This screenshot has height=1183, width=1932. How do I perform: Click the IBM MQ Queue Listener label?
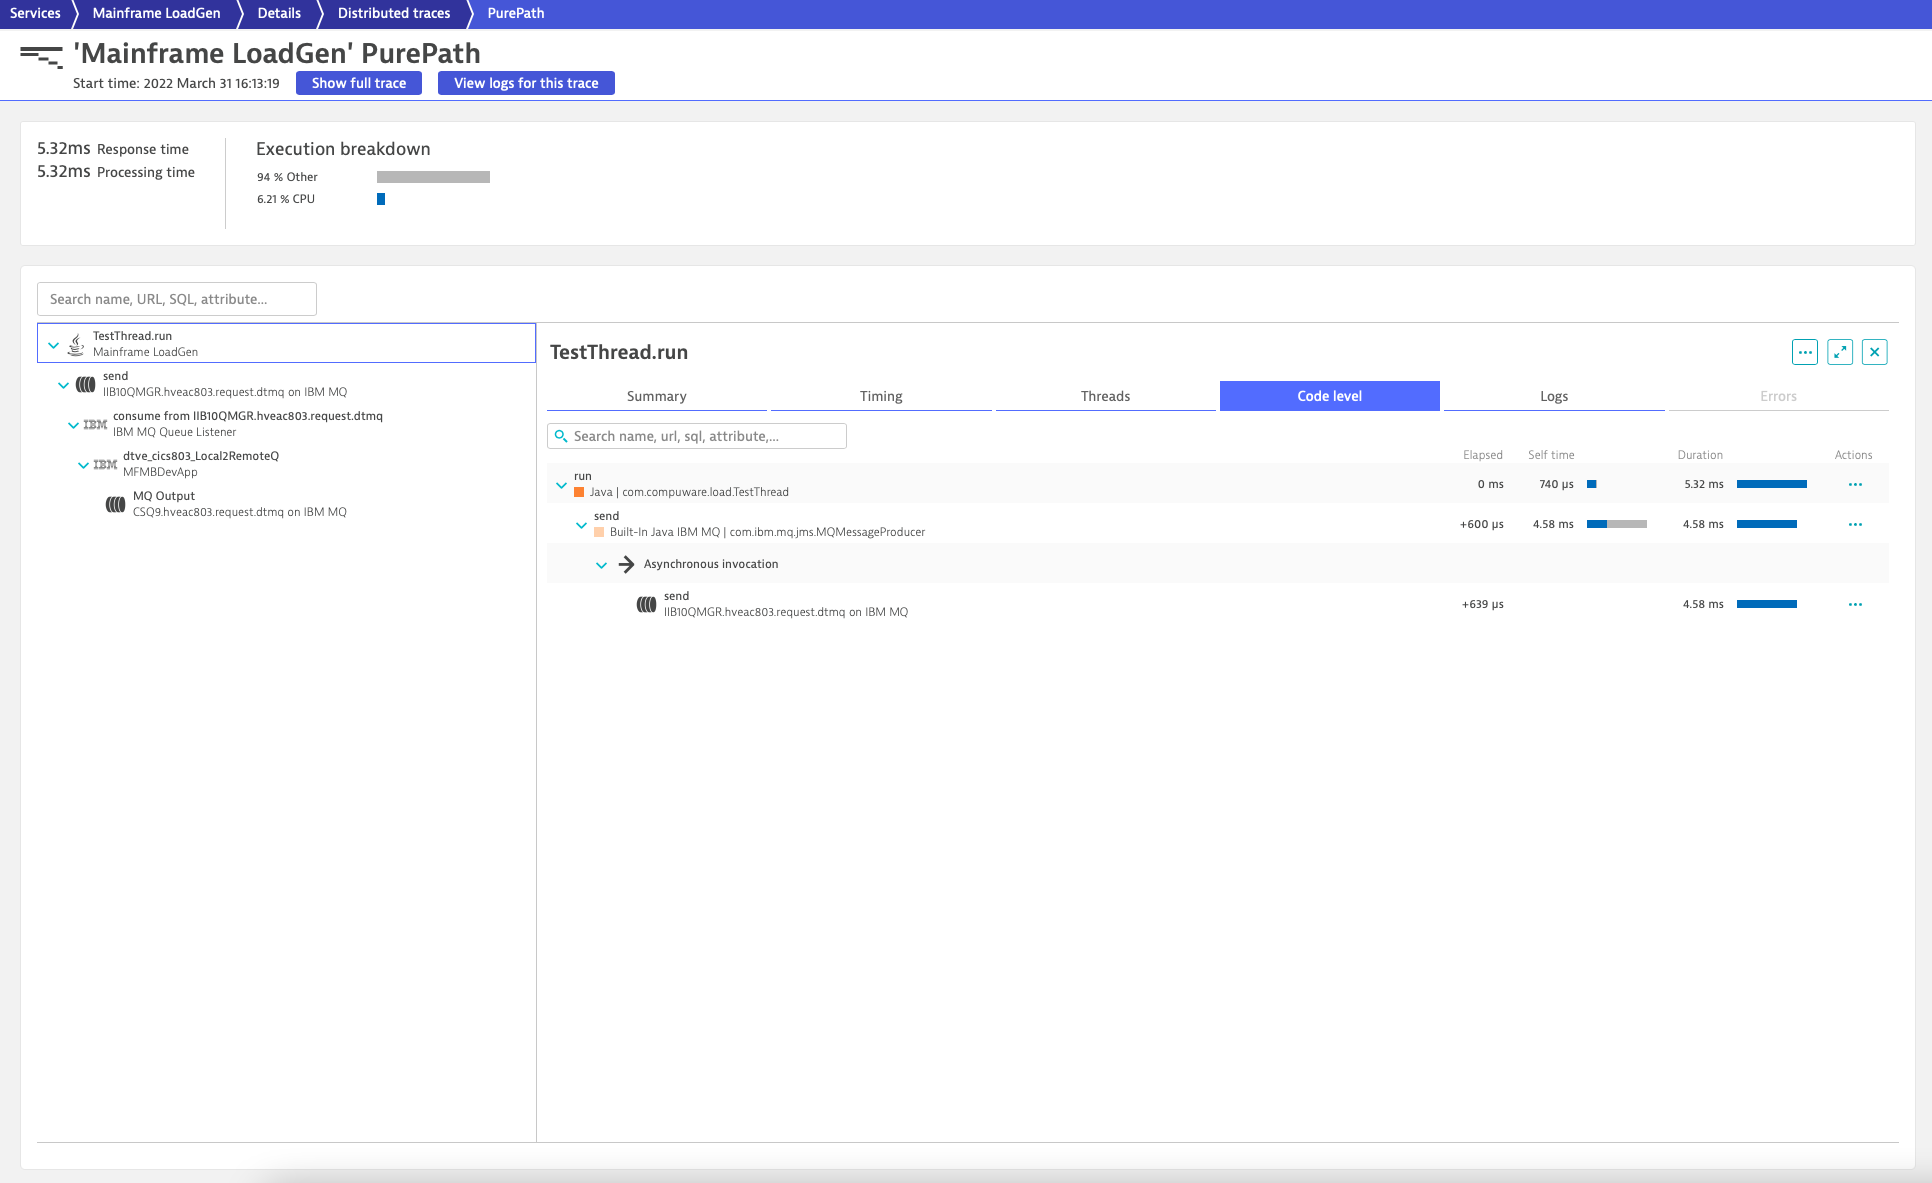tap(175, 432)
